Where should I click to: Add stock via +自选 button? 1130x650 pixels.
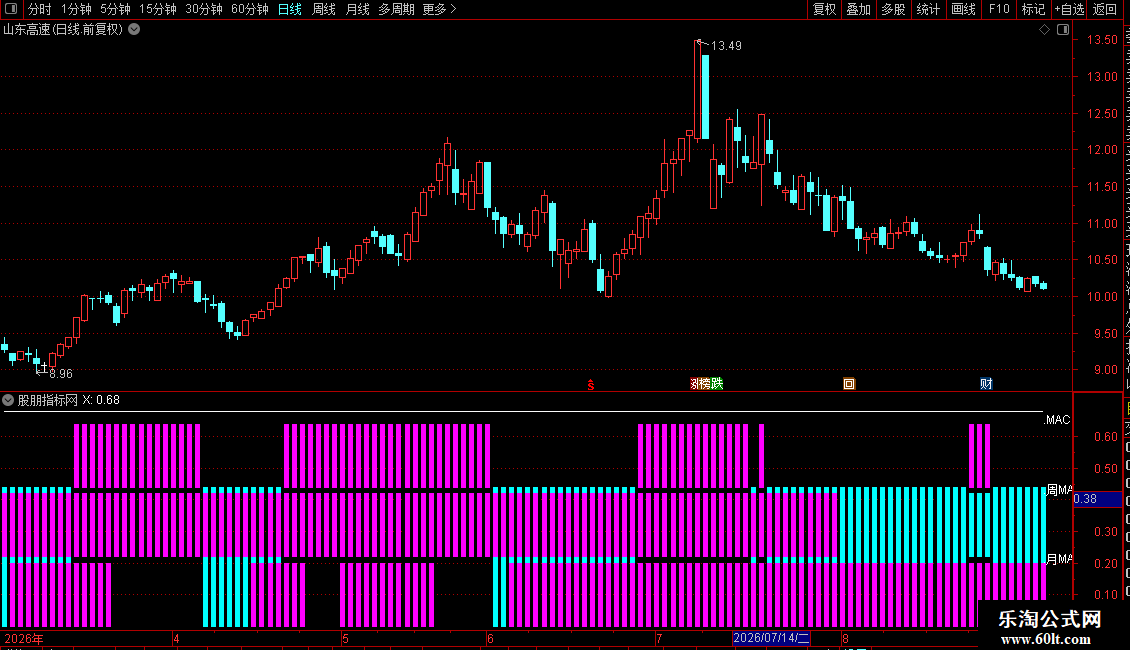tap(1069, 9)
